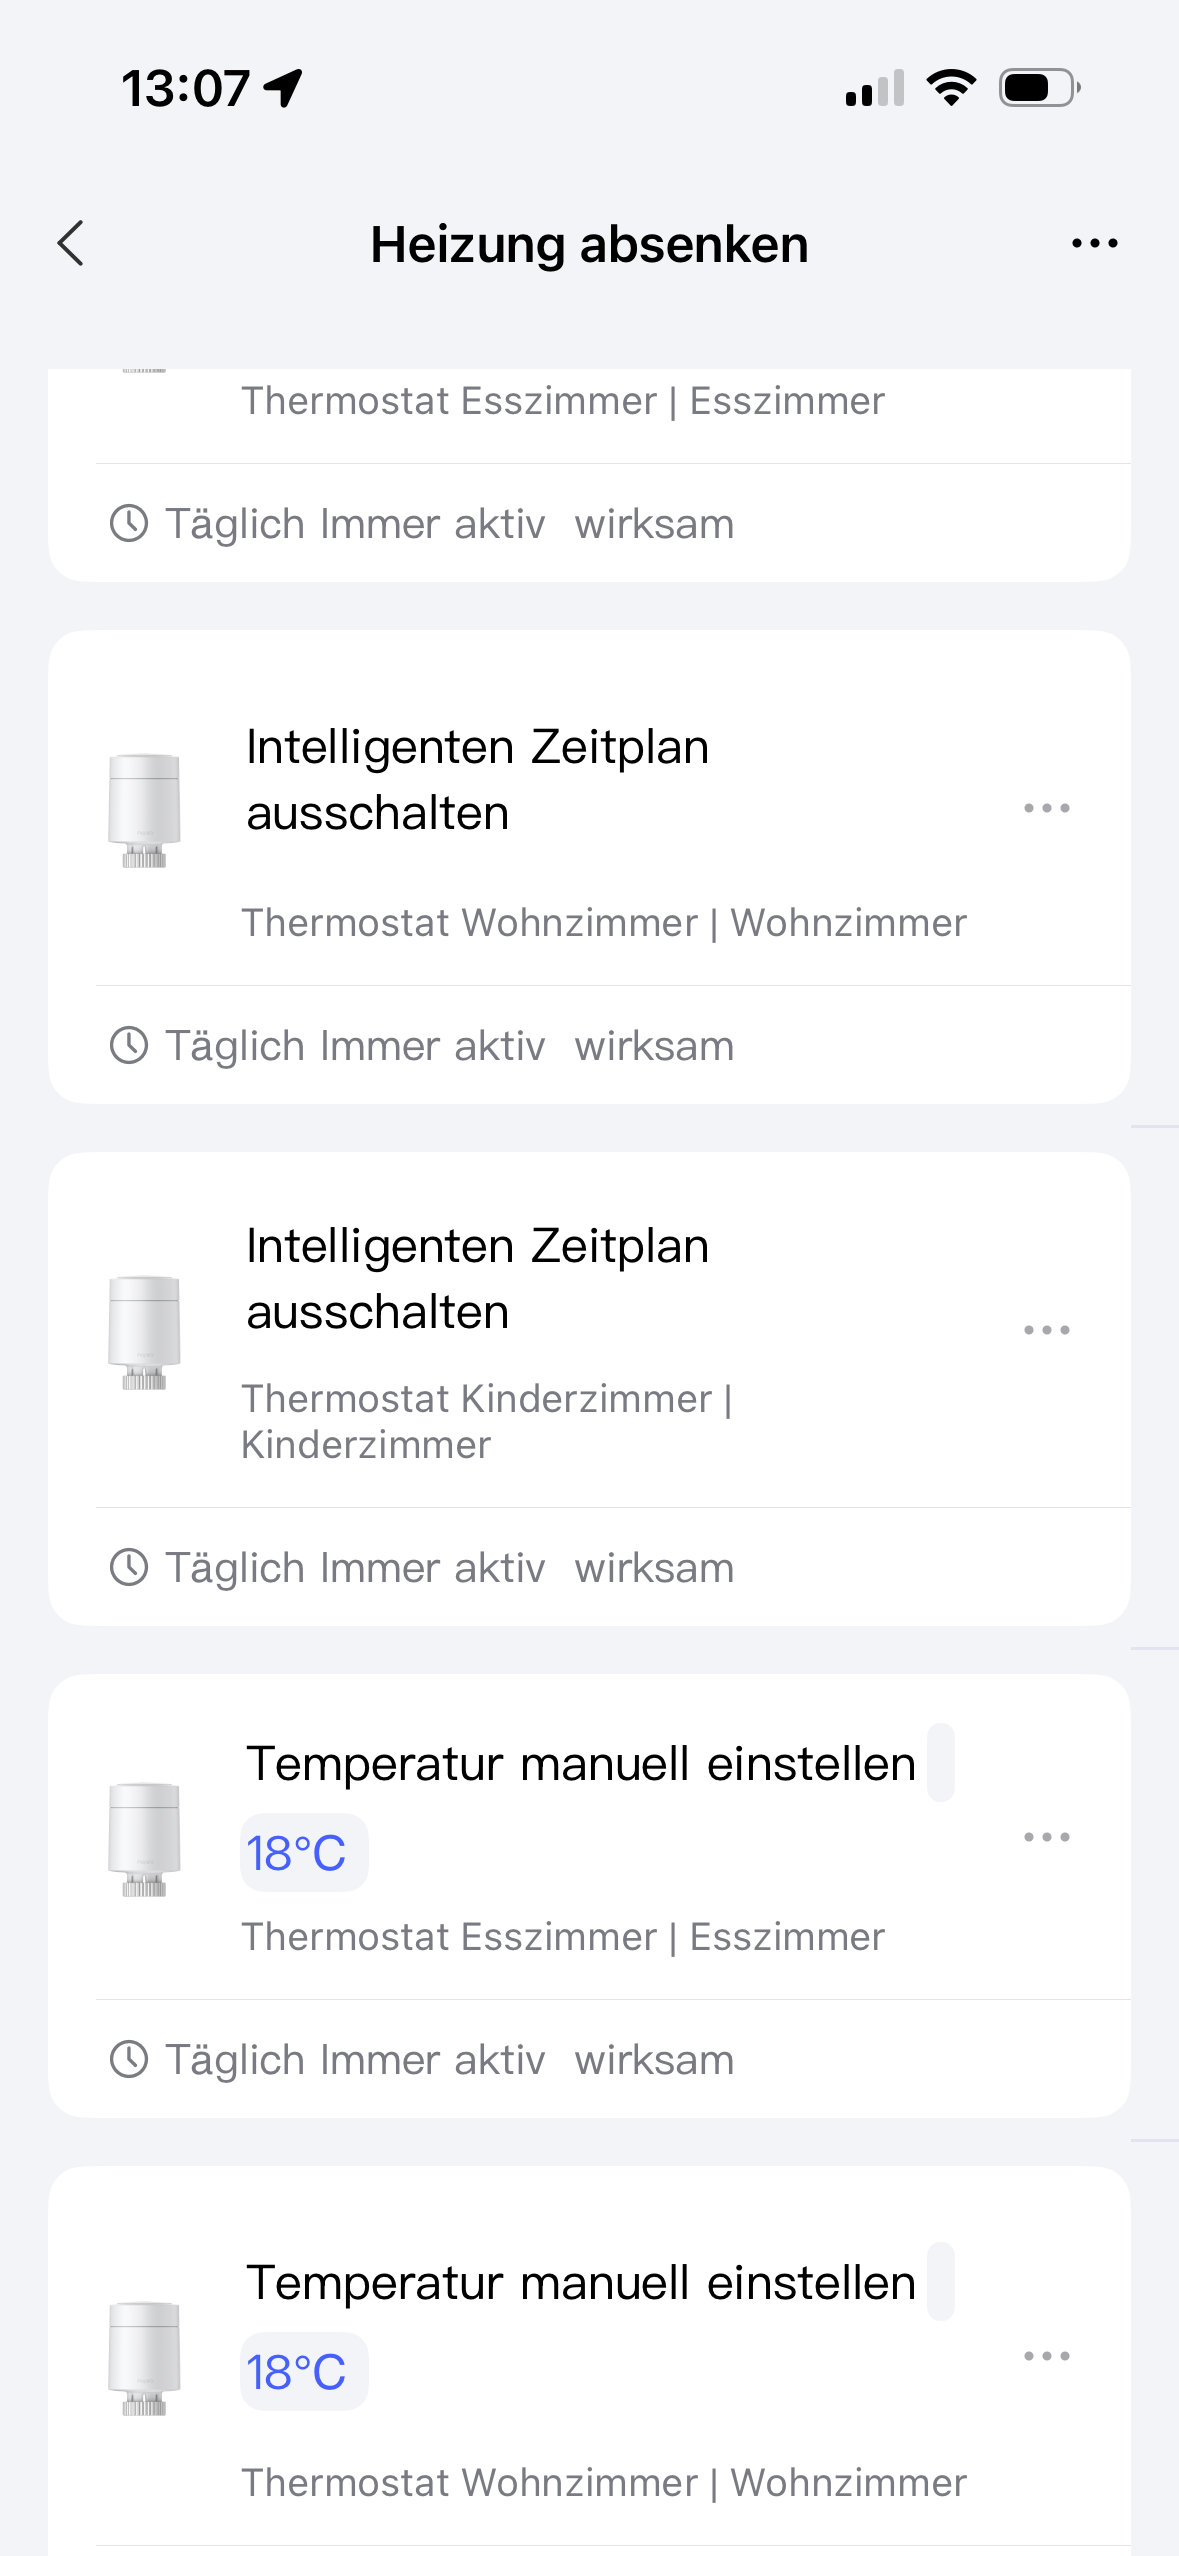Open the top-right more options menu
The width and height of the screenshot is (1179, 2556).
pos(1094,243)
